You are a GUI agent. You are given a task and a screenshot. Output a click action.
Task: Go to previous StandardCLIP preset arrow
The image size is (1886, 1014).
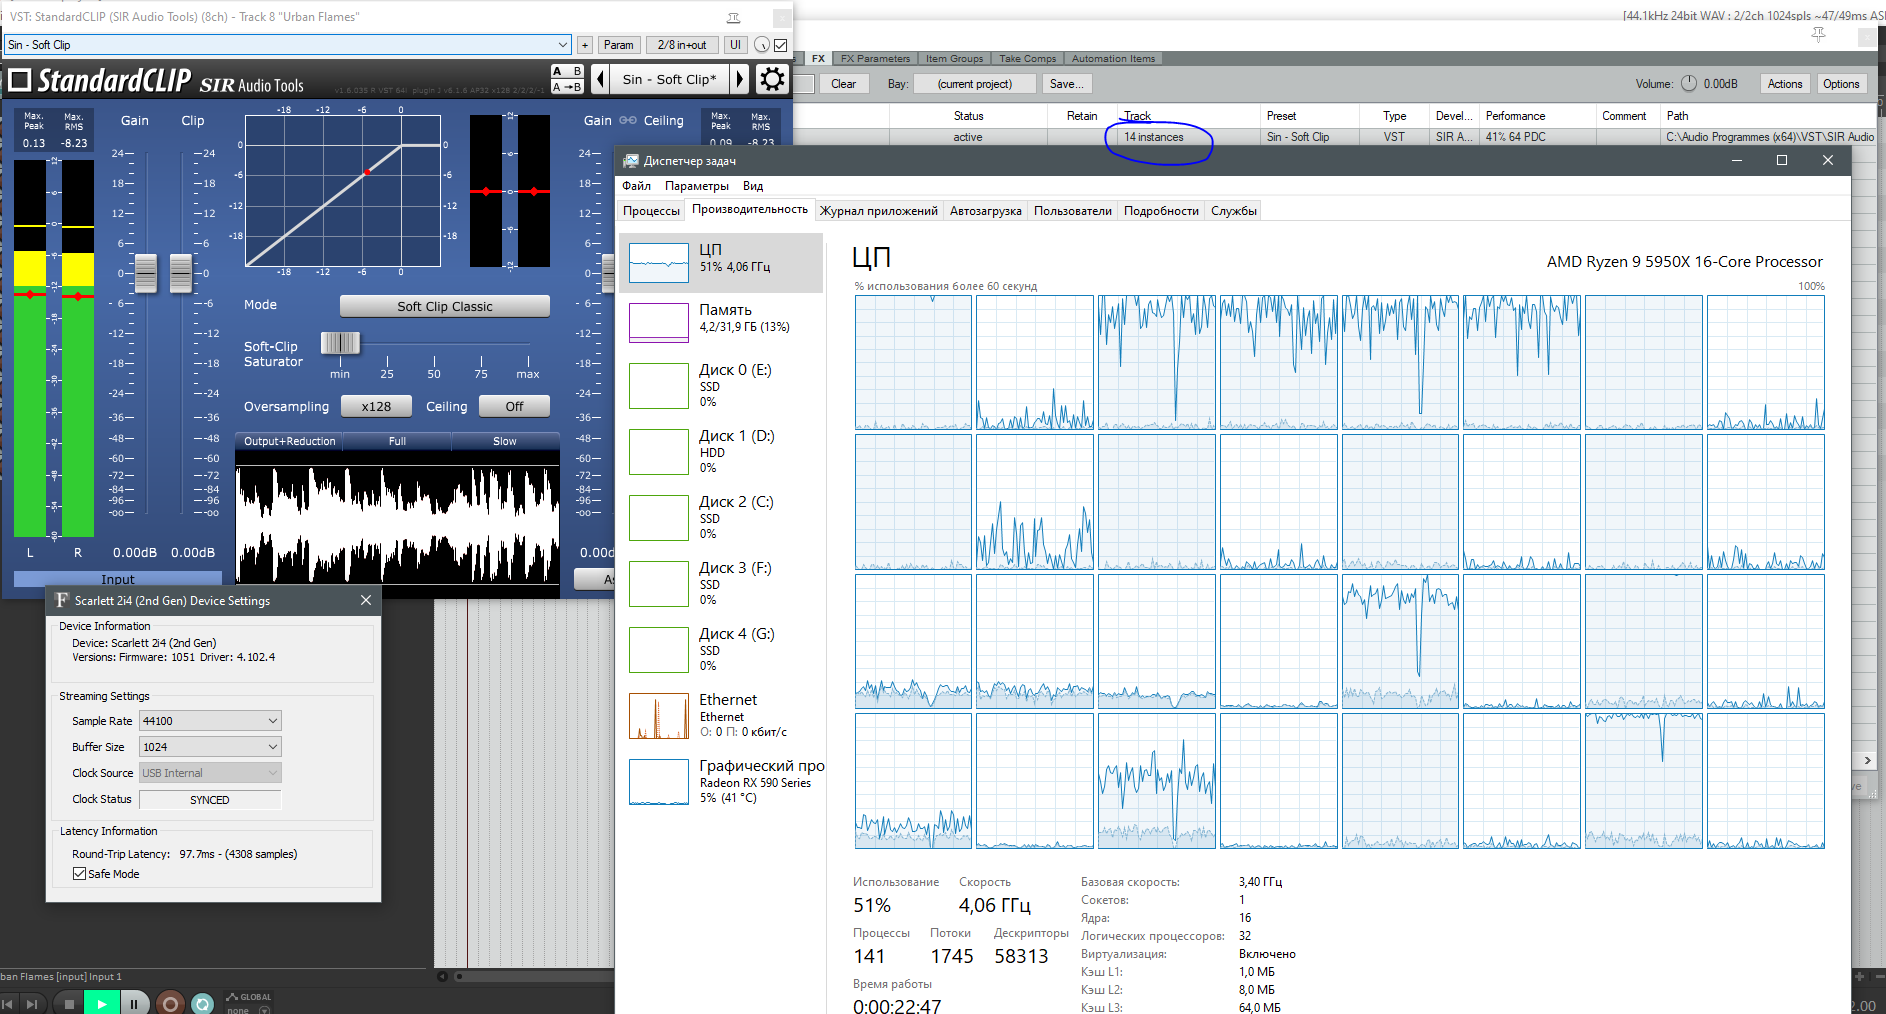click(600, 79)
